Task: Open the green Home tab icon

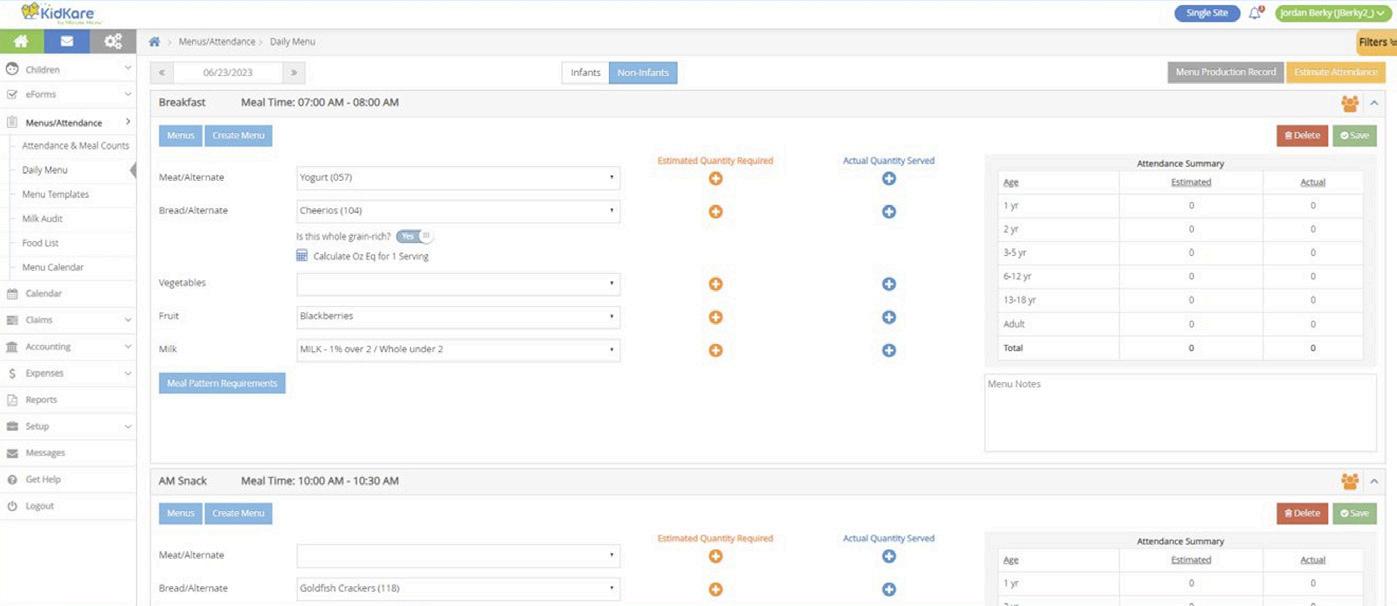Action: (21, 42)
